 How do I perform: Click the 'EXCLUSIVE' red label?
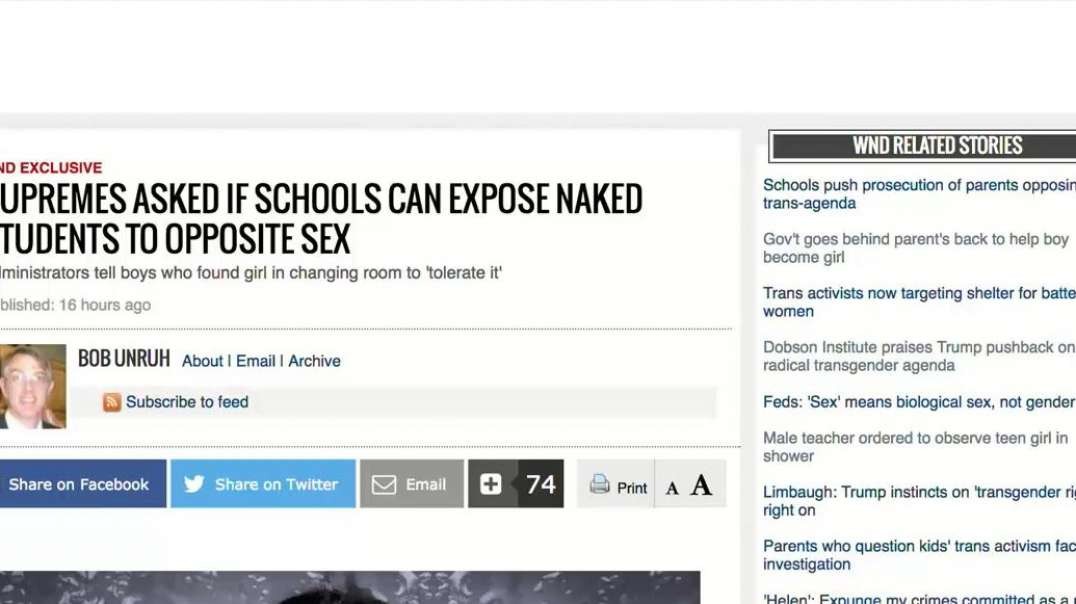(60, 168)
